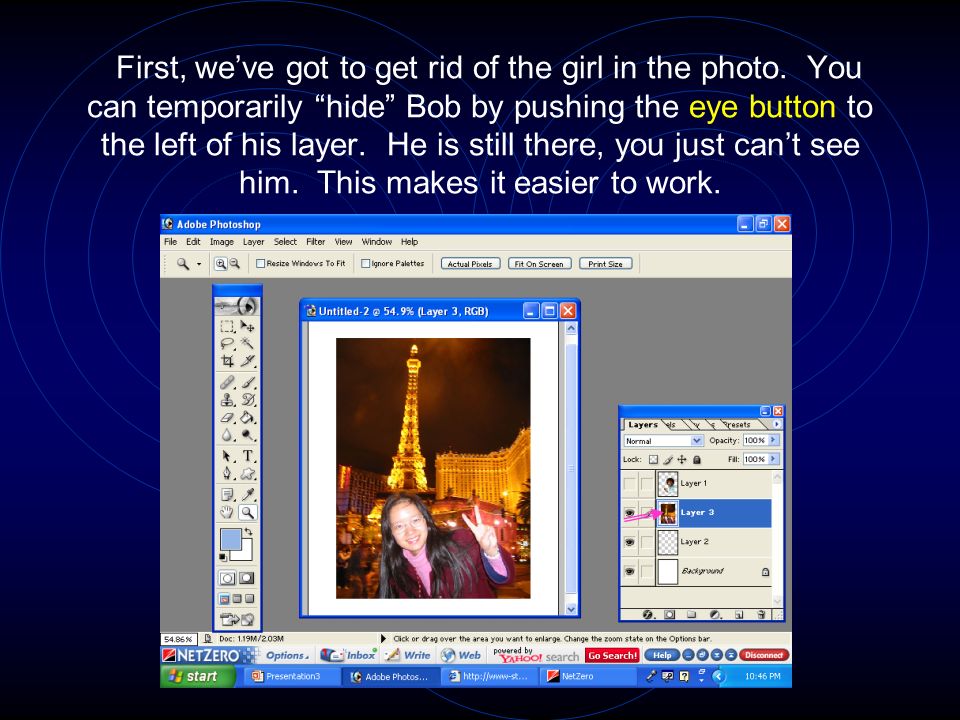The width and height of the screenshot is (960, 720).
Task: Select the History Brush tool
Action: coord(247,400)
